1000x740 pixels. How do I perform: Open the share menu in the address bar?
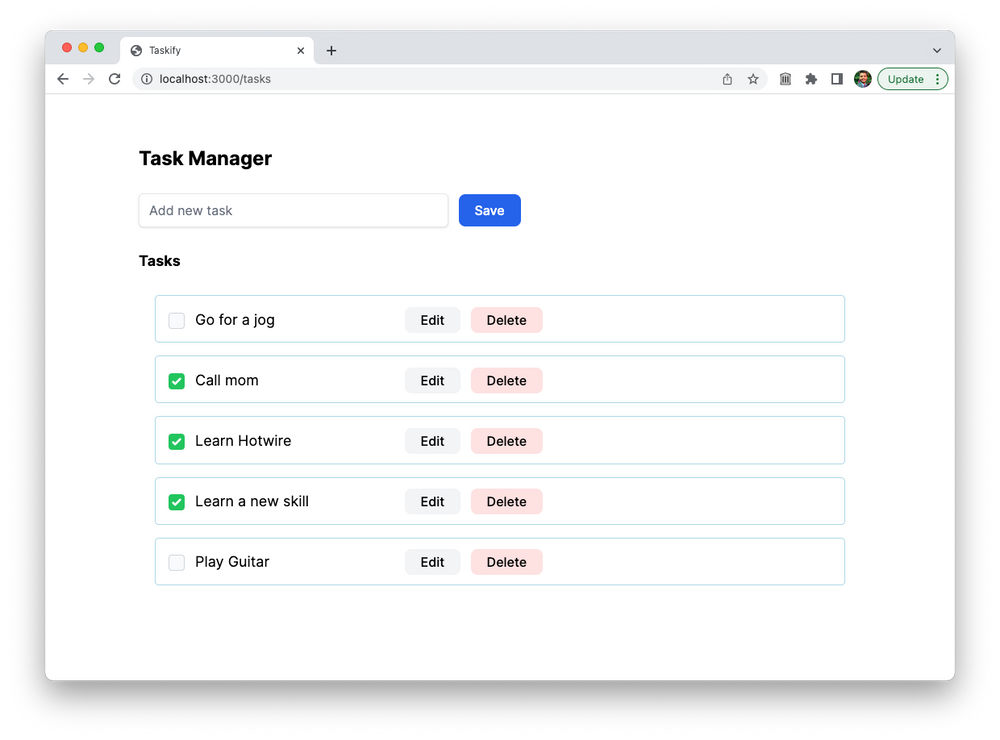pos(727,78)
